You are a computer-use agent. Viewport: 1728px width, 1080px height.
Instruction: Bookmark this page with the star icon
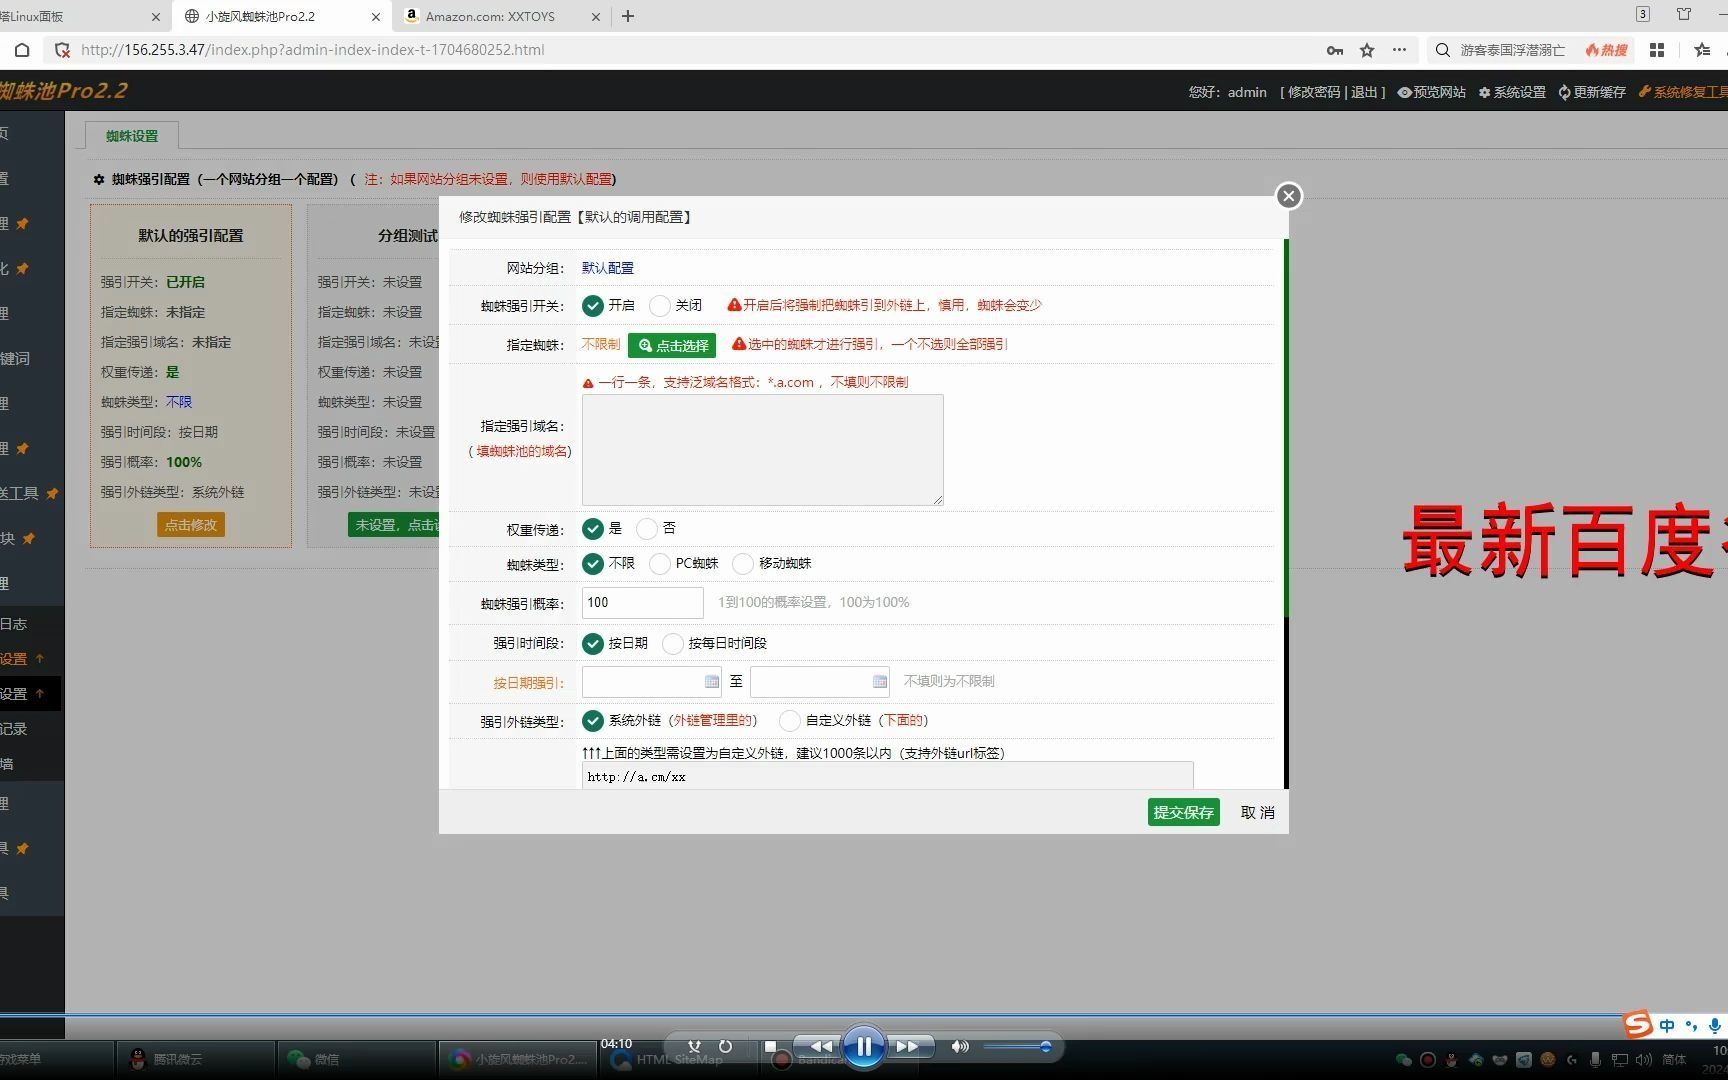[x=1367, y=50]
